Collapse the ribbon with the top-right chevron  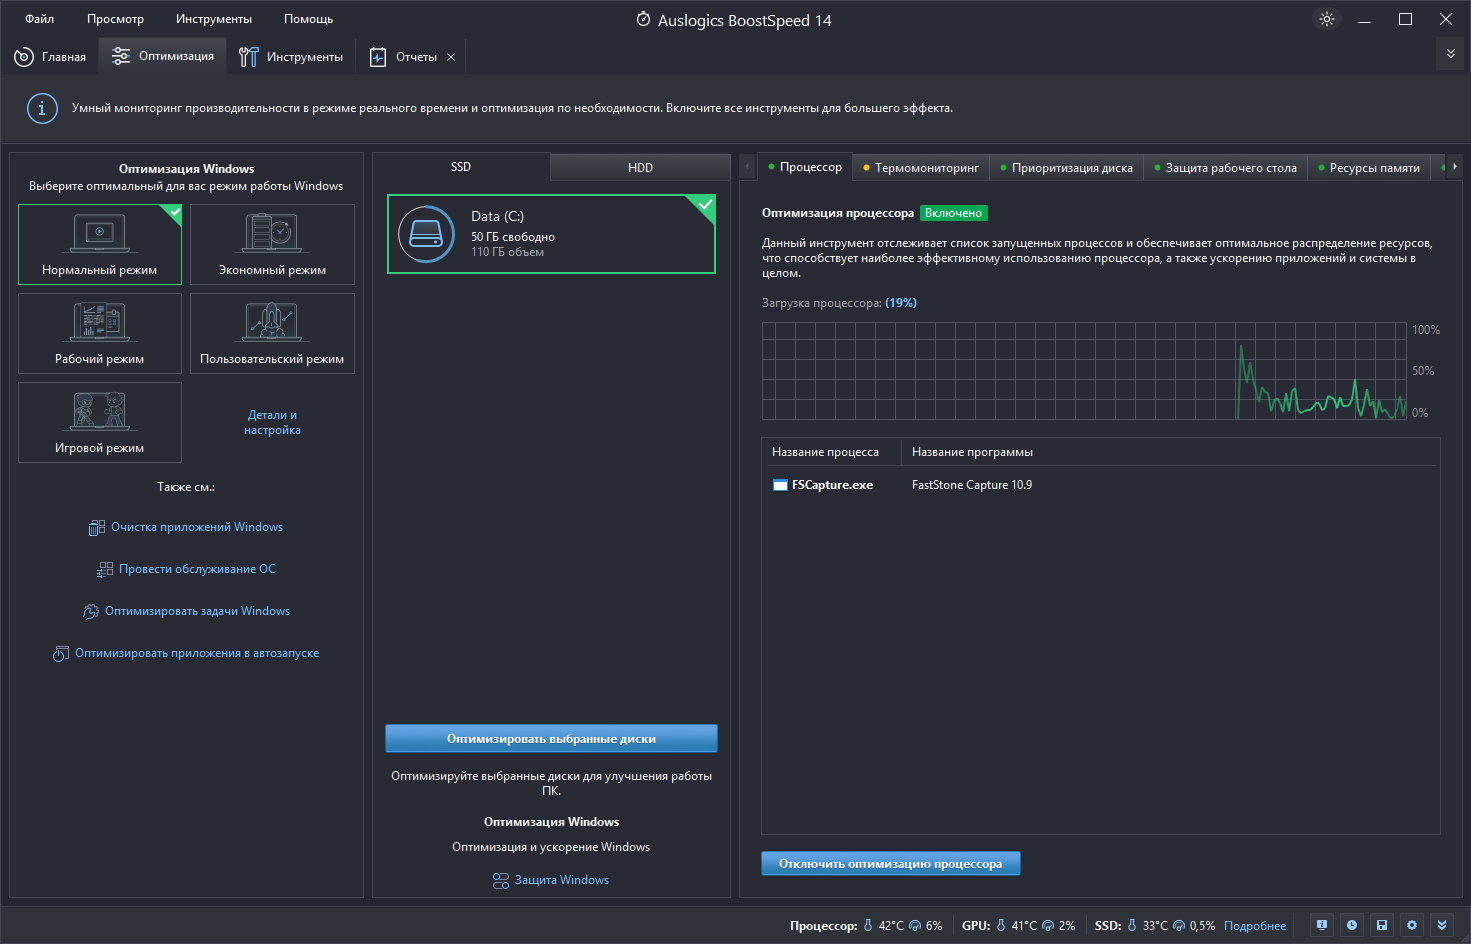tap(1451, 54)
